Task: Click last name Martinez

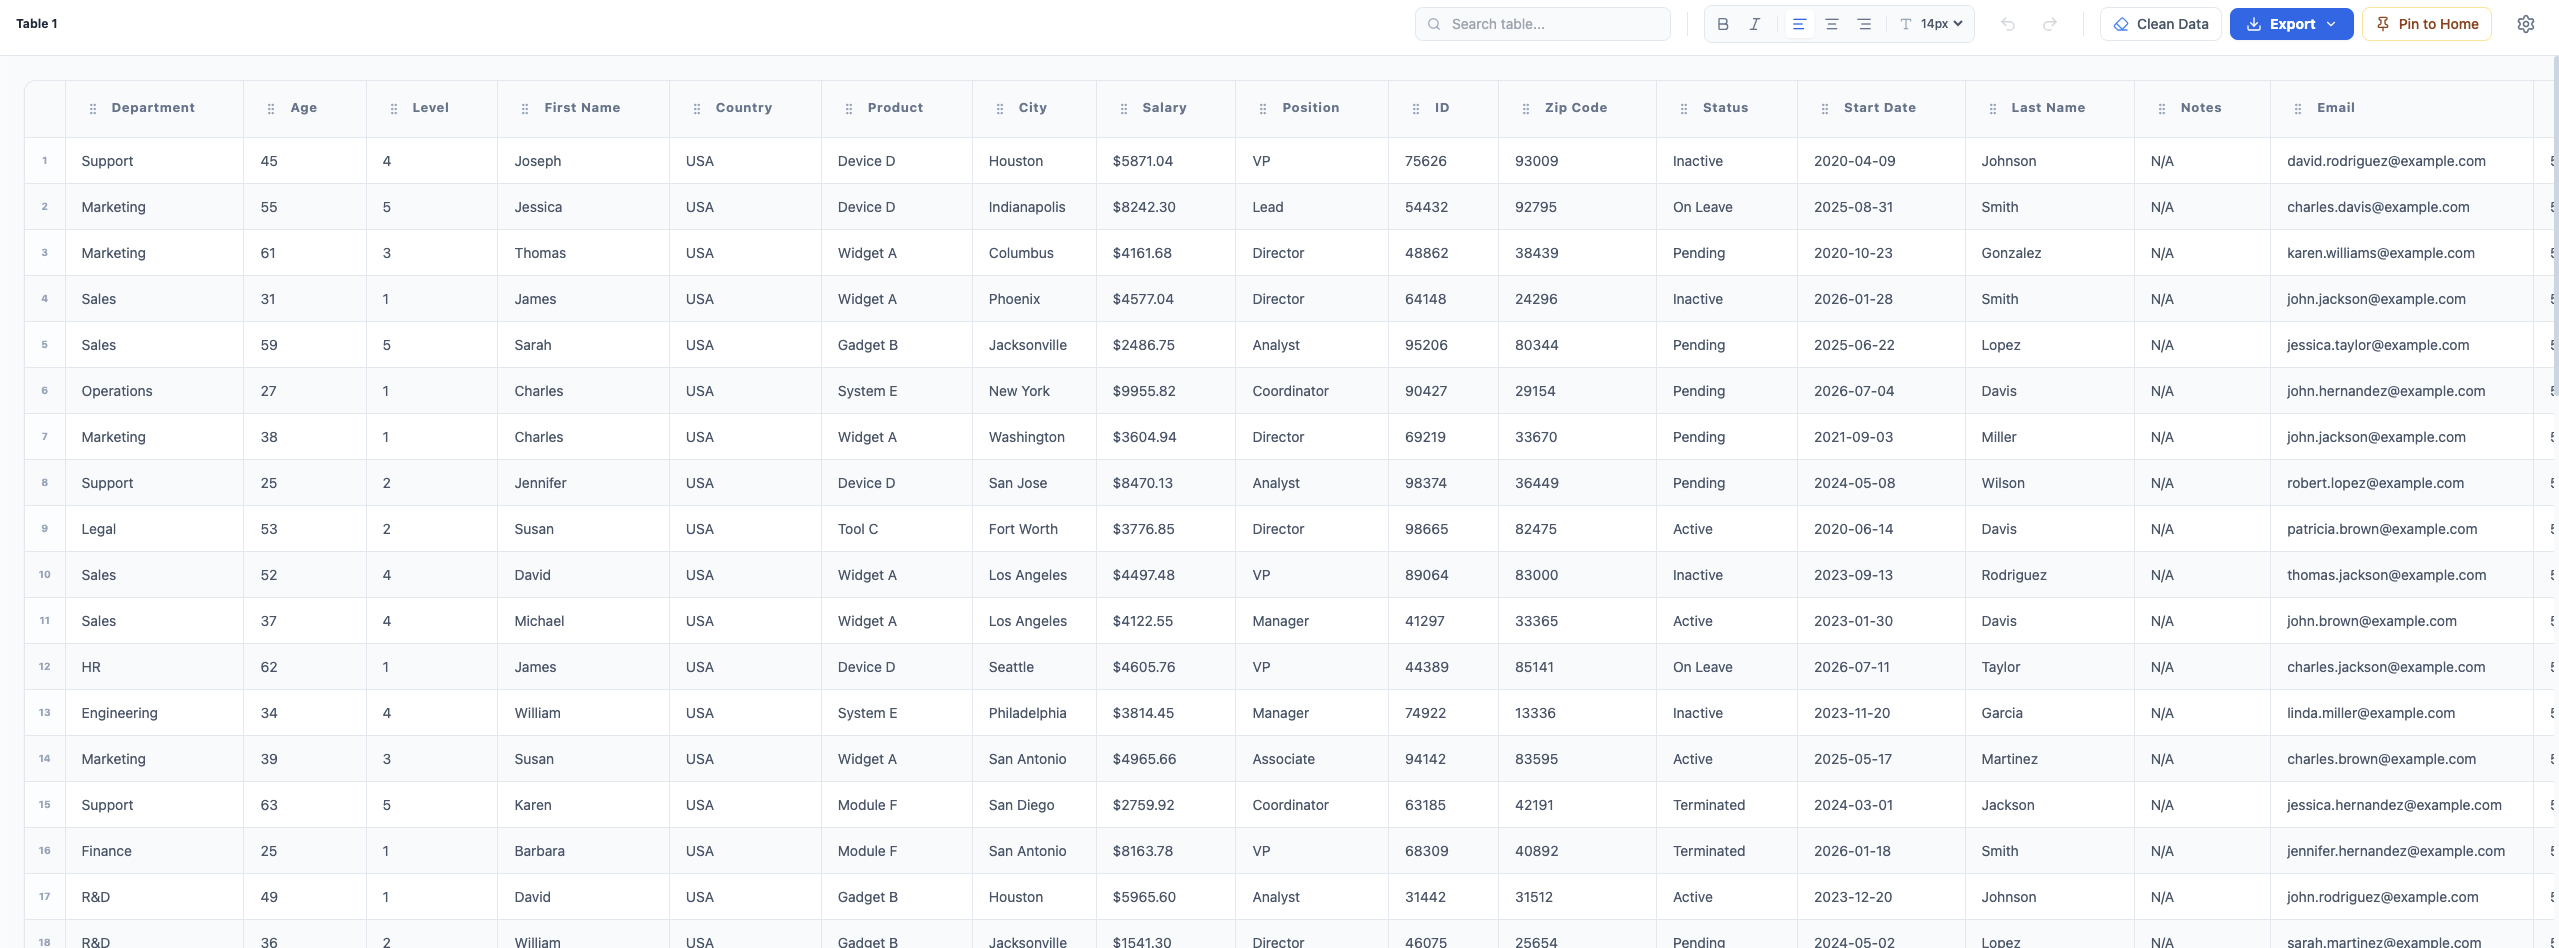Action: [x=2049, y=759]
